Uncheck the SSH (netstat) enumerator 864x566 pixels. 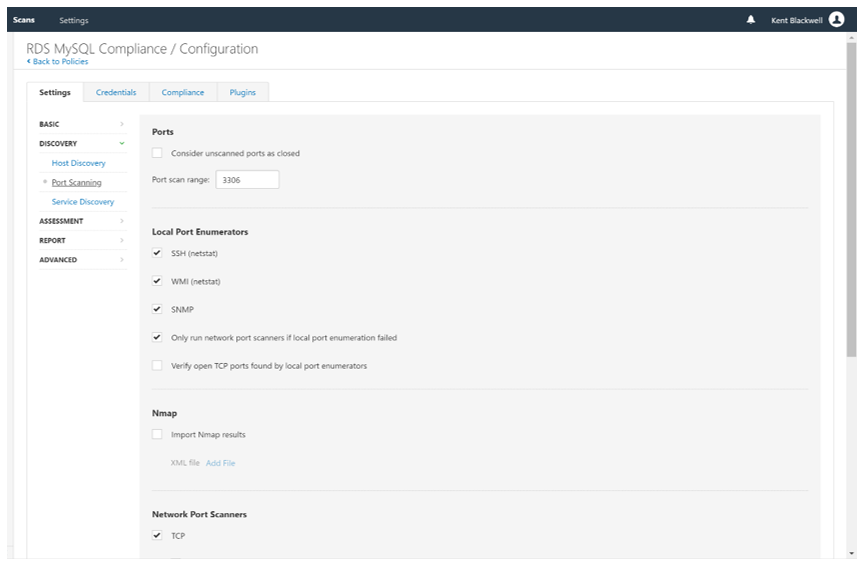click(x=157, y=253)
